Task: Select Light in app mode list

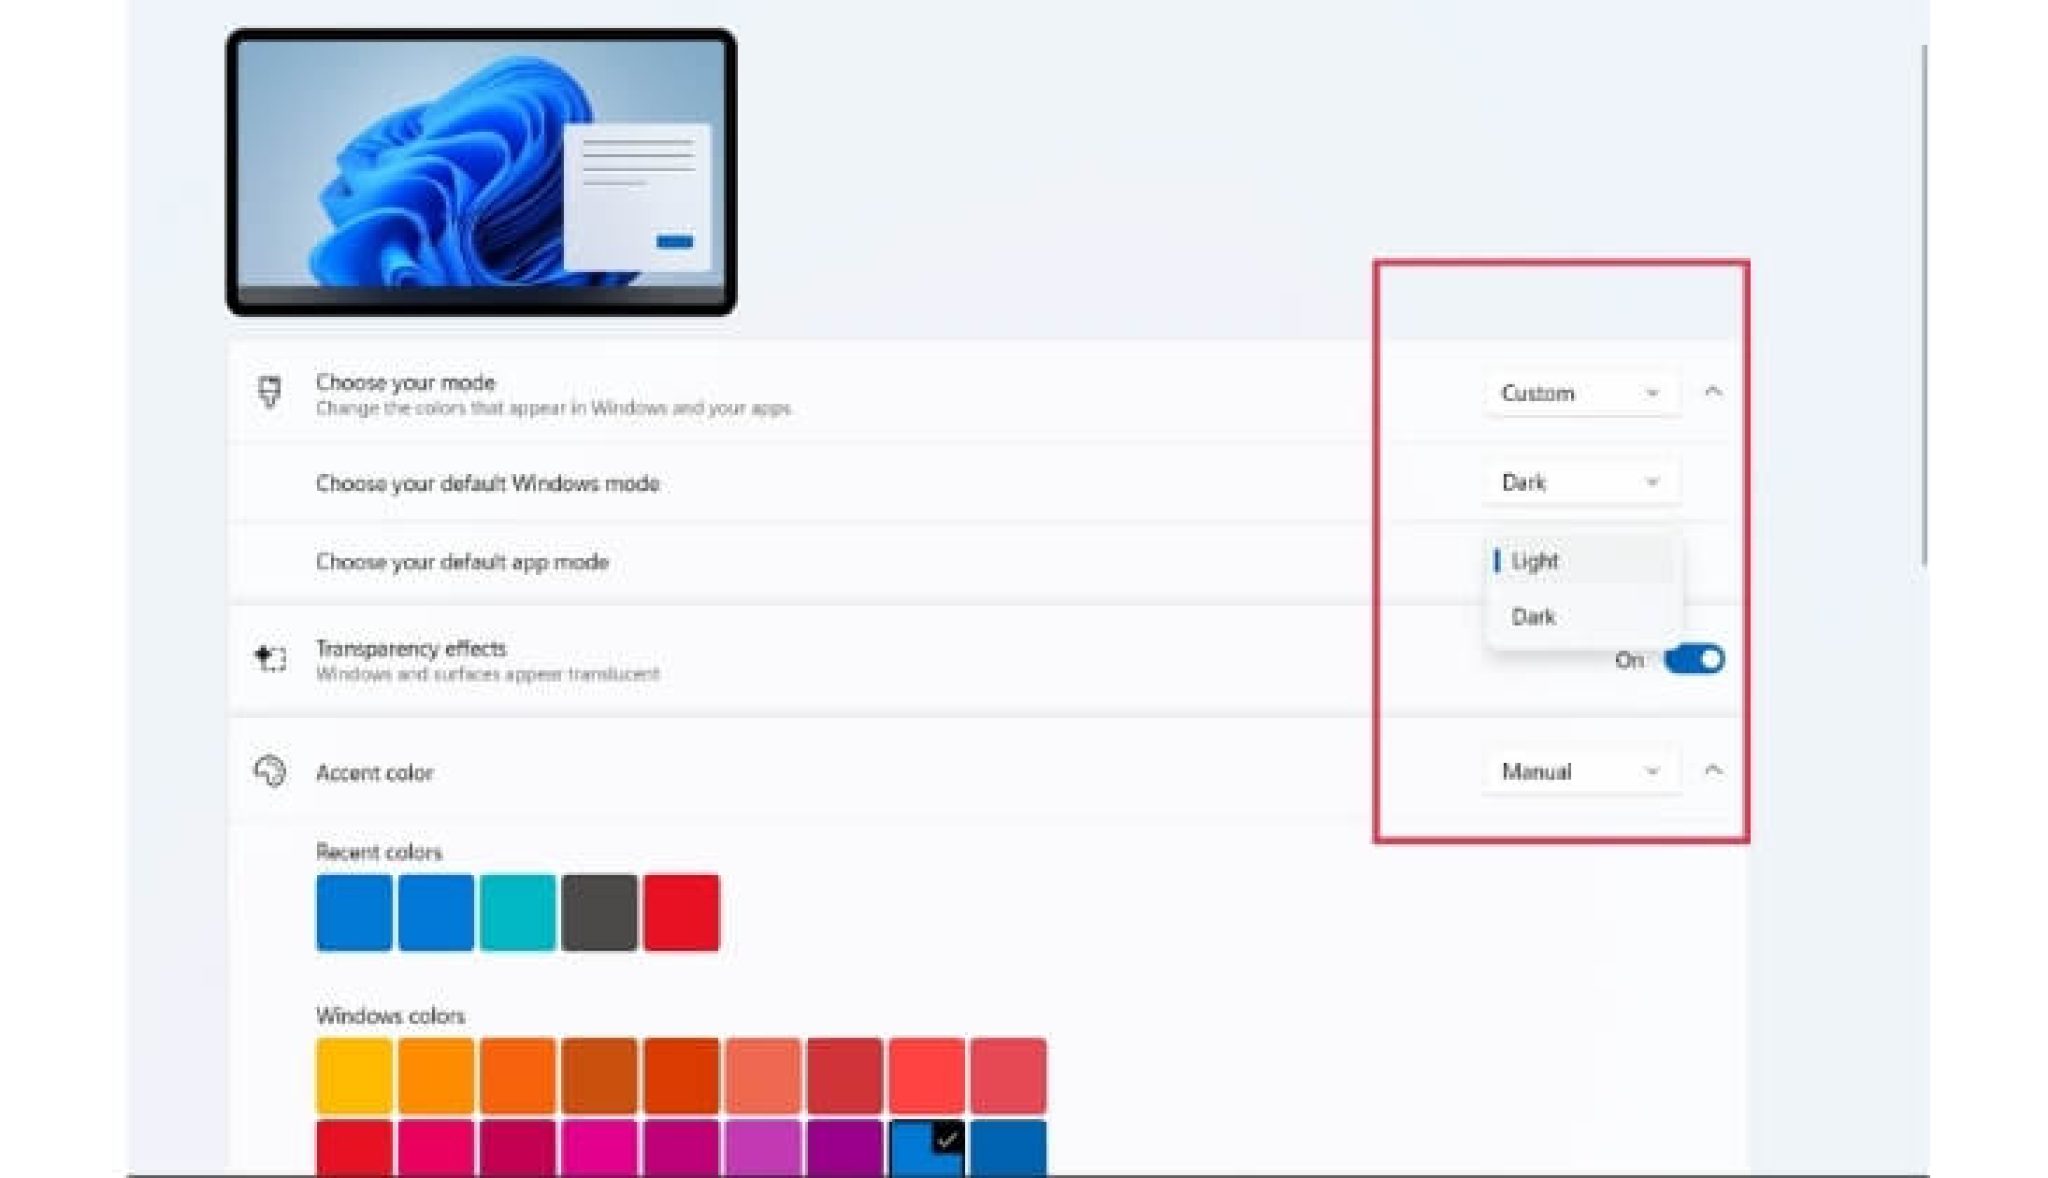Action: [1582, 561]
